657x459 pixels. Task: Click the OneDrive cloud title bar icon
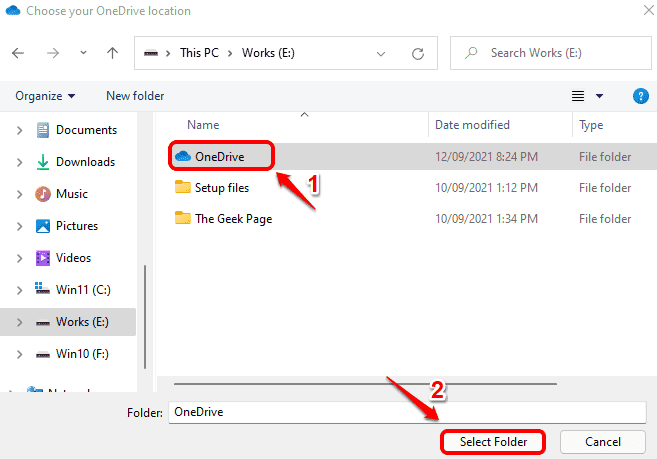13,10
